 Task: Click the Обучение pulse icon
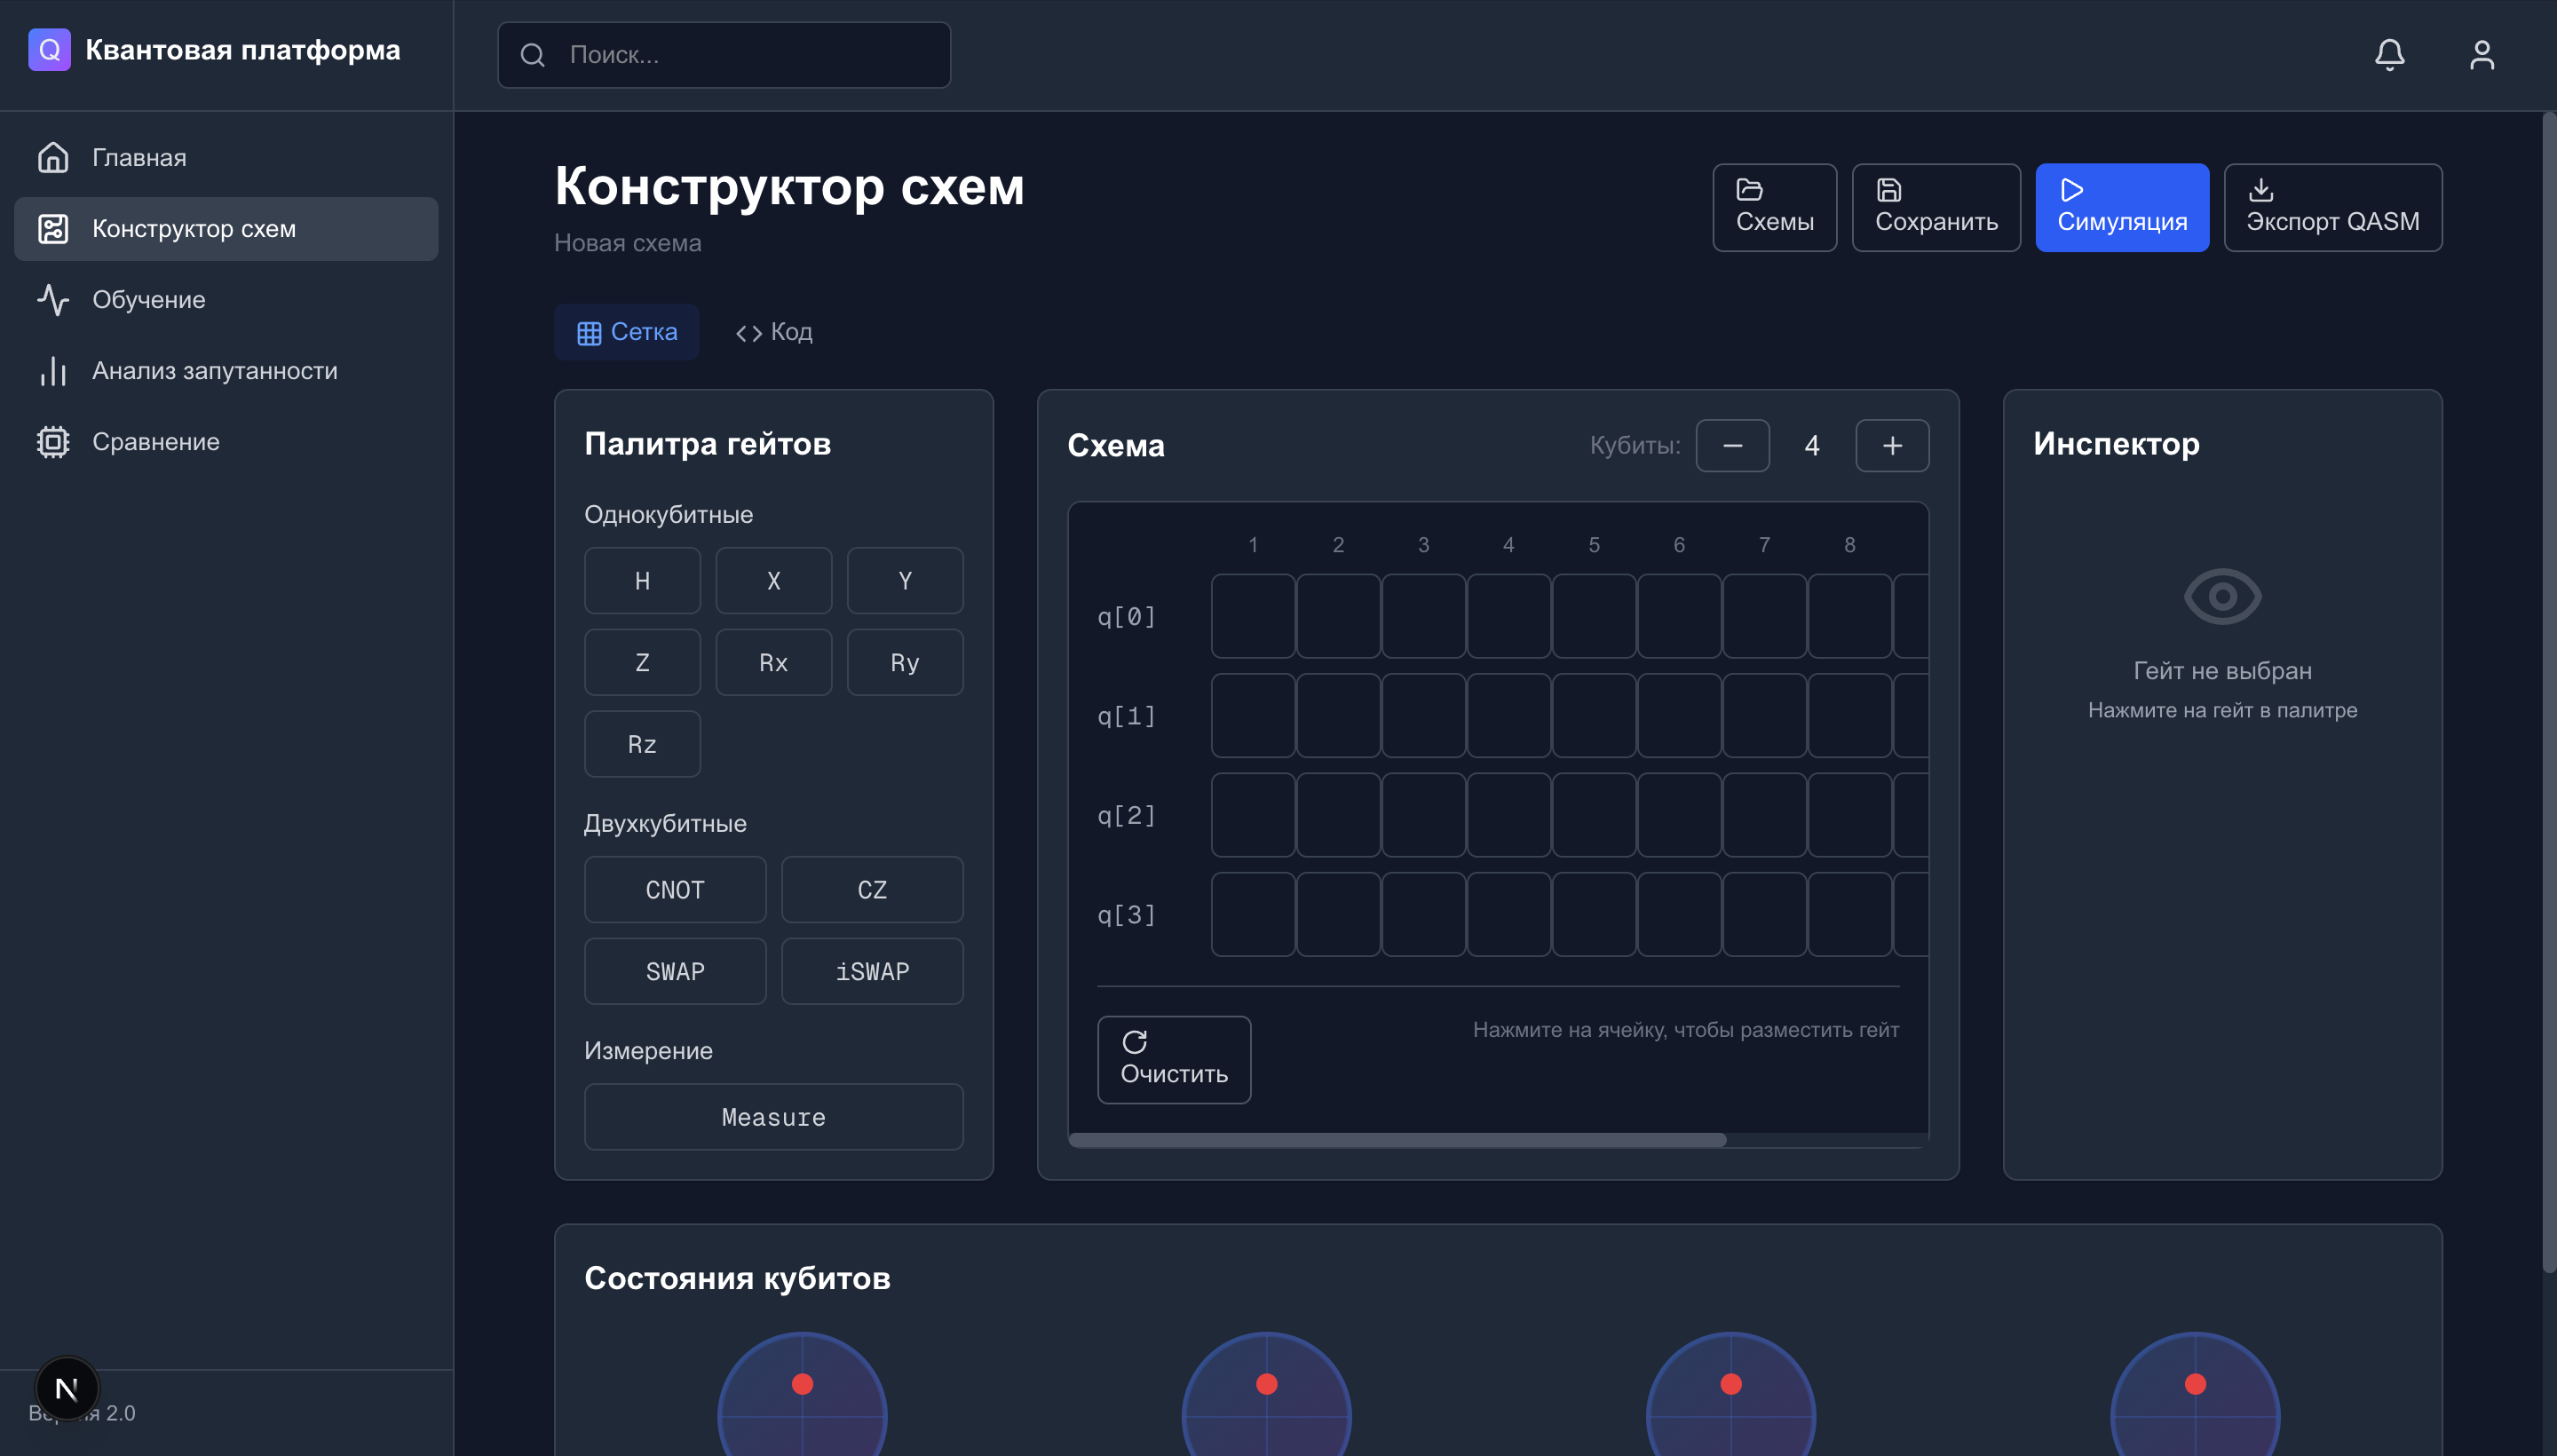click(x=53, y=299)
